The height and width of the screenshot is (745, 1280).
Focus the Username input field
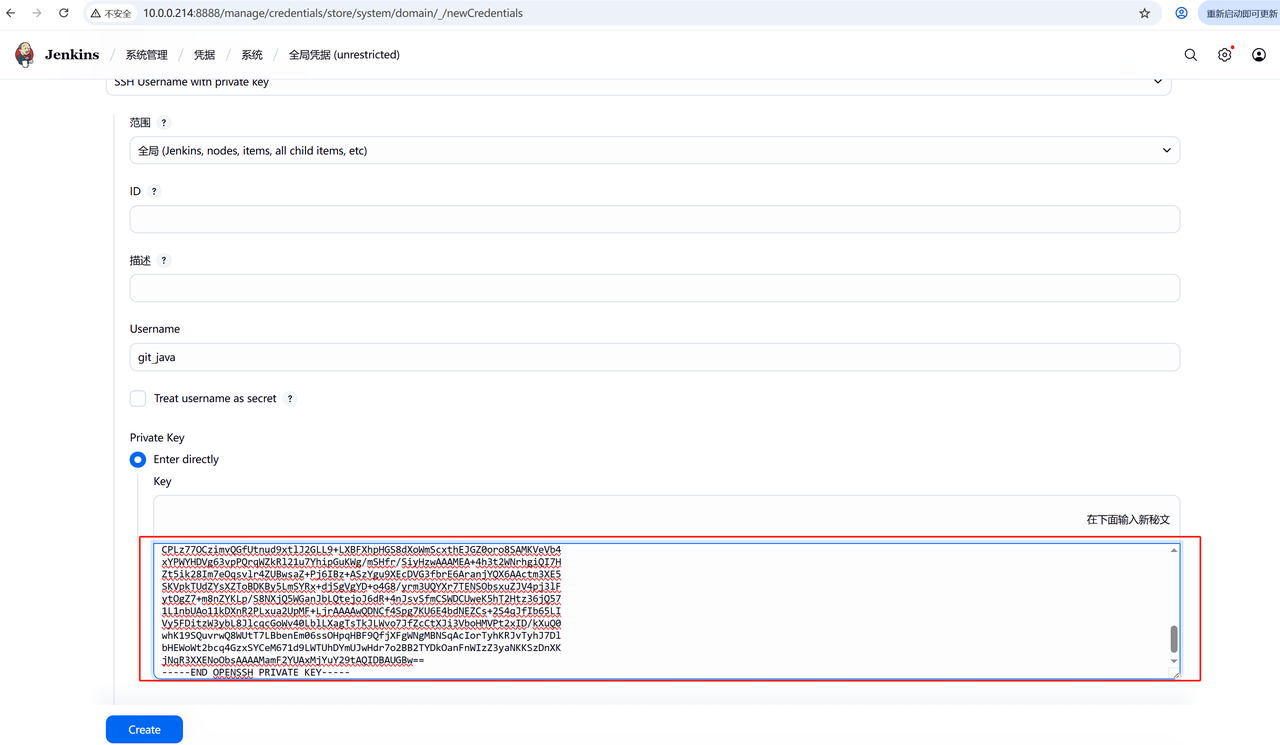click(x=654, y=357)
